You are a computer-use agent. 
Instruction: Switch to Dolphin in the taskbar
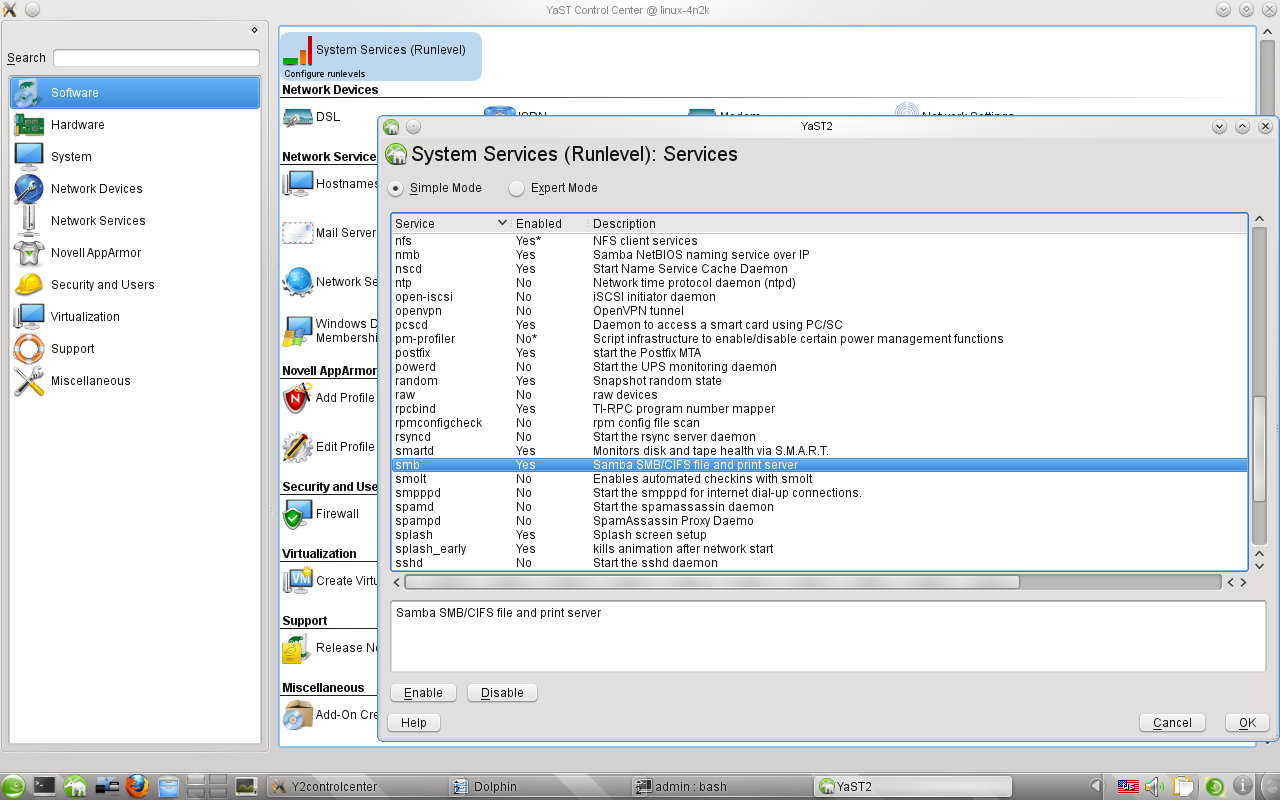[x=538, y=787]
